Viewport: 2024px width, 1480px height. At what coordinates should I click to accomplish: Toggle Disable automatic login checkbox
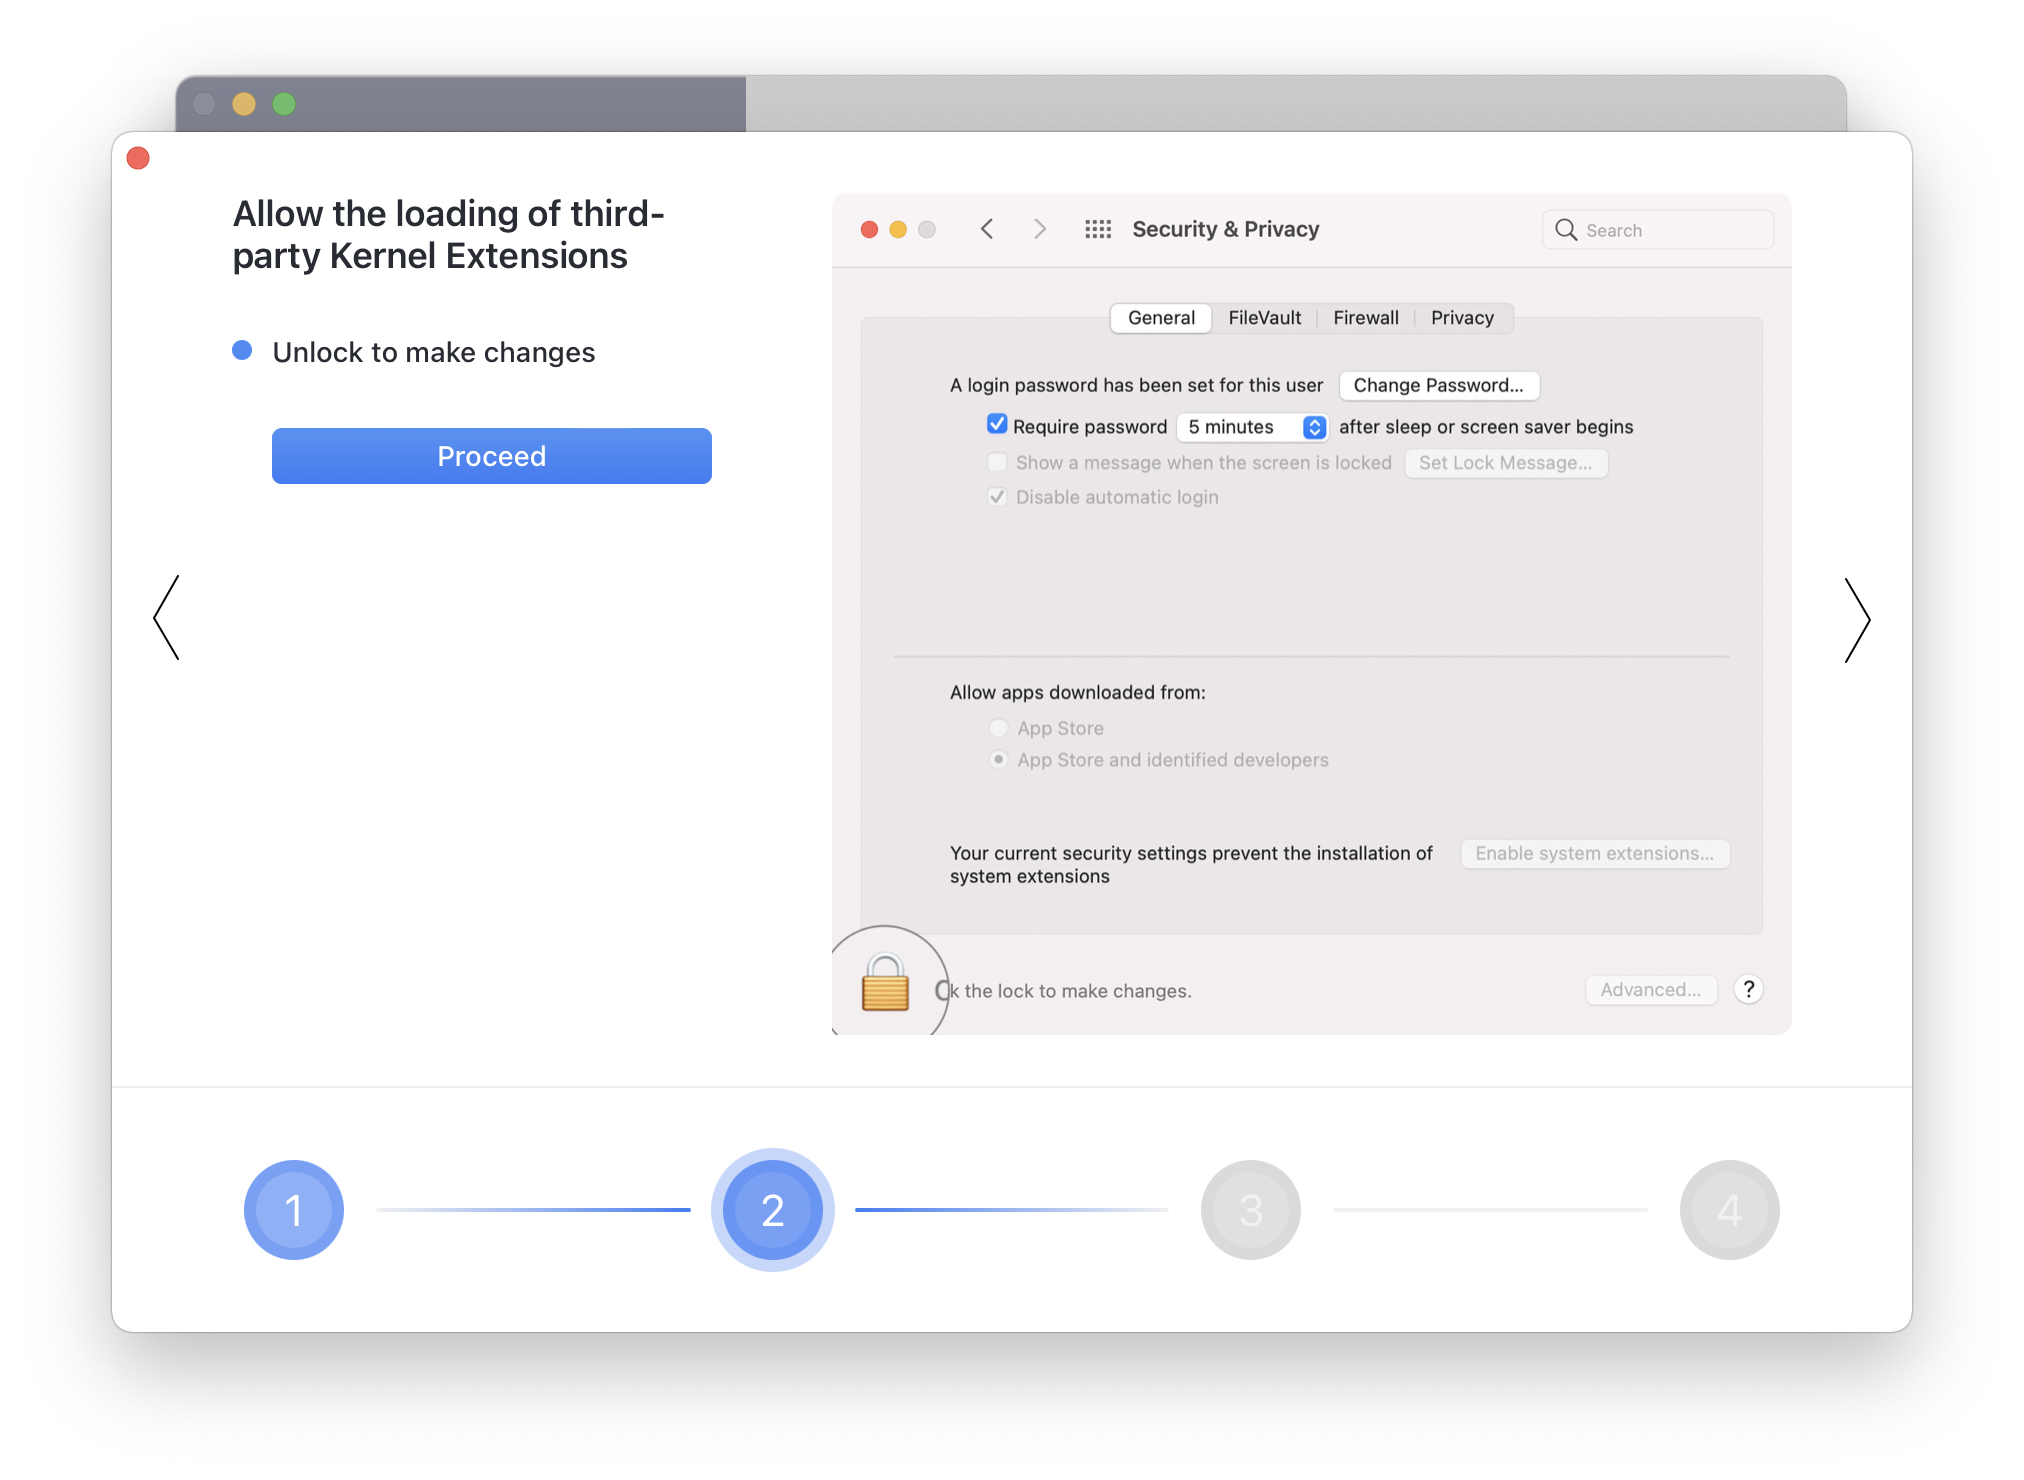[997, 497]
